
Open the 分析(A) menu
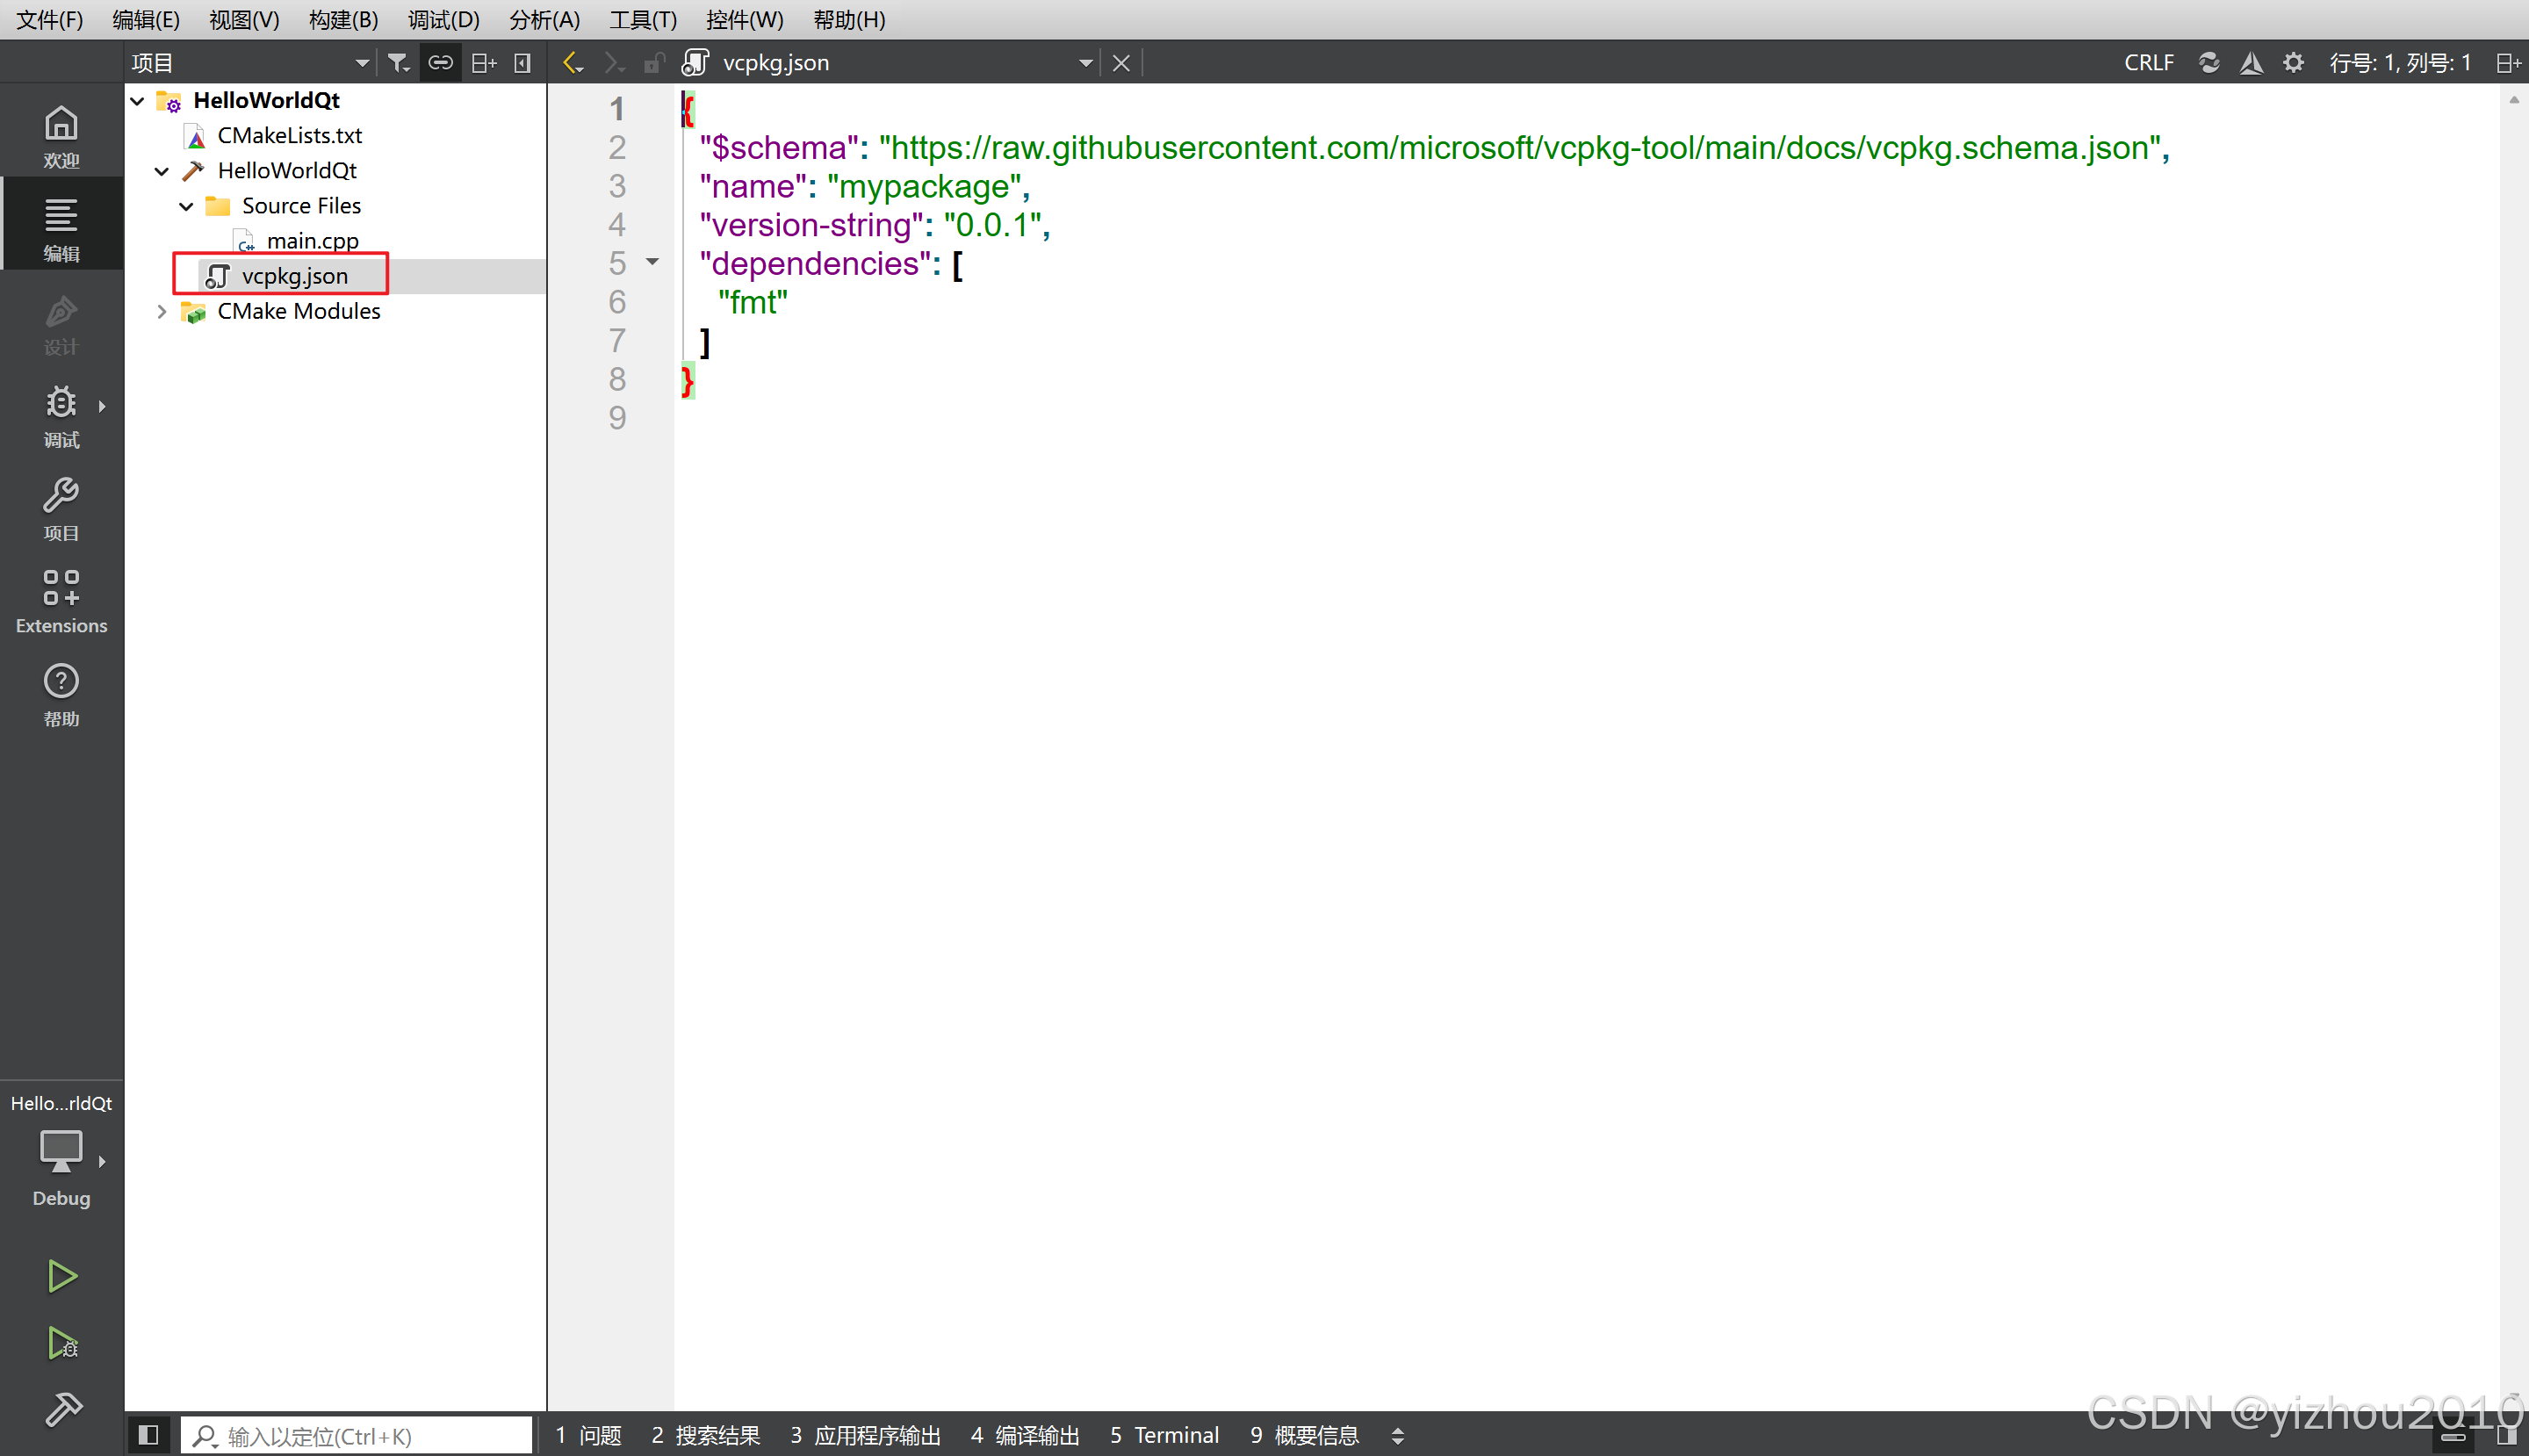[x=544, y=19]
